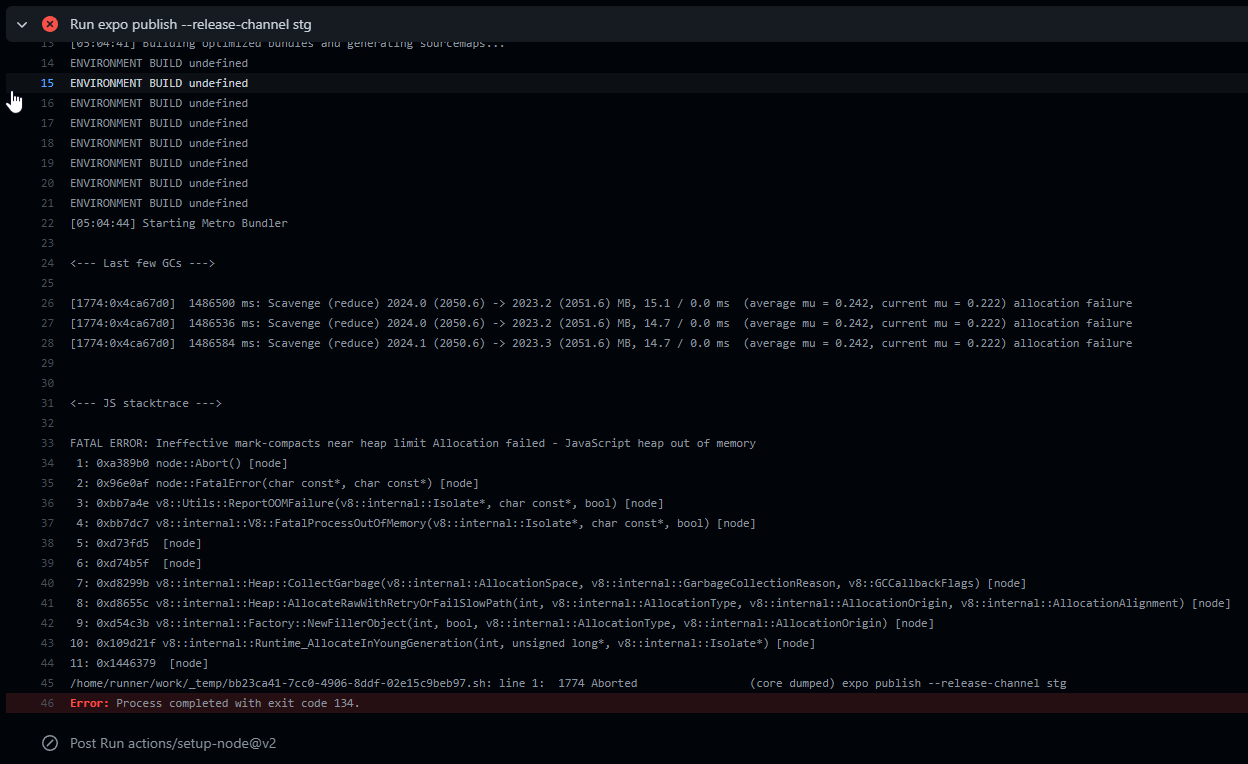Image resolution: width=1248 pixels, height=764 pixels.
Task: Click the downward chevron beside the step name
Action: [21, 24]
